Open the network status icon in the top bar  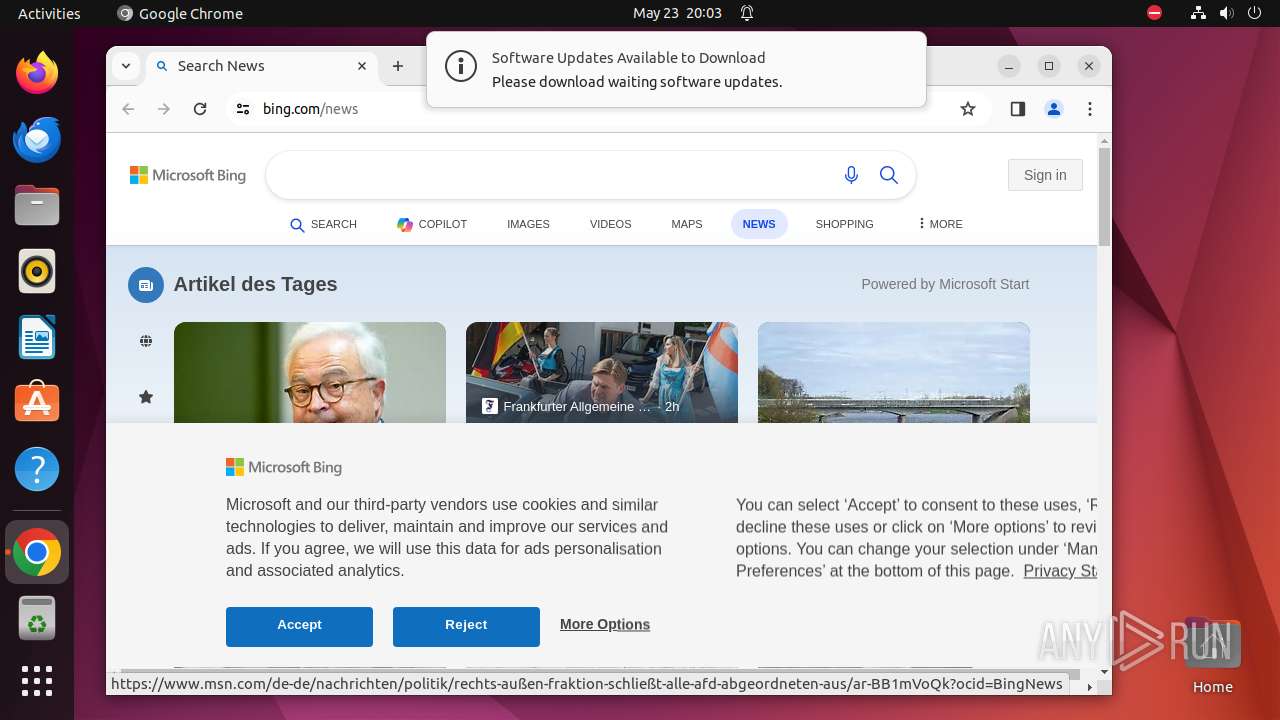click(1198, 13)
